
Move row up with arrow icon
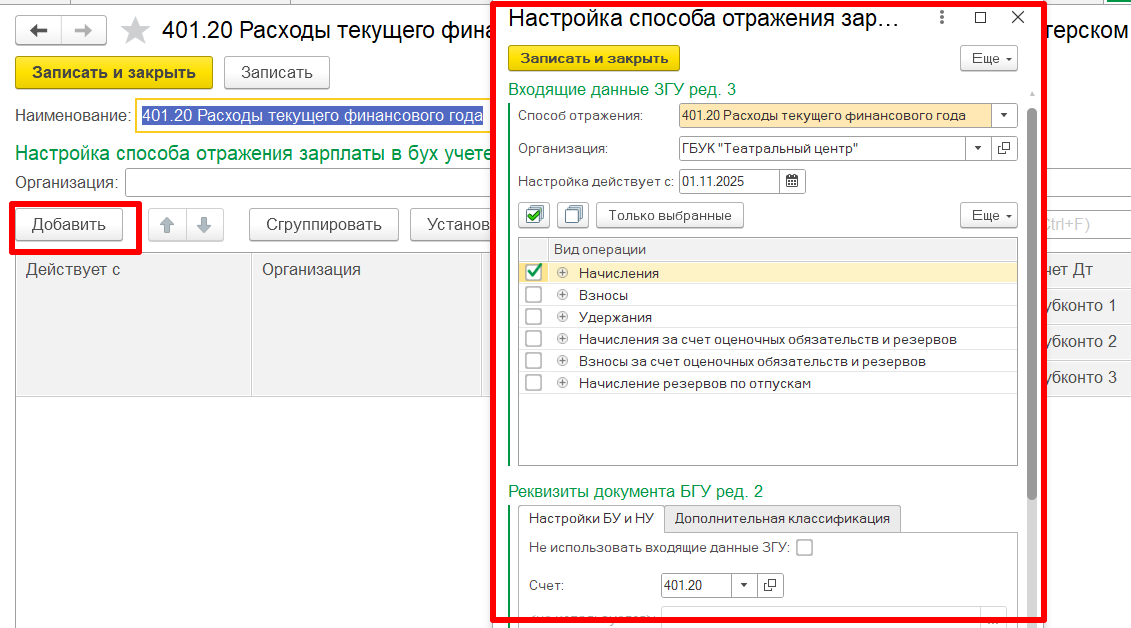pyautogui.click(x=168, y=225)
